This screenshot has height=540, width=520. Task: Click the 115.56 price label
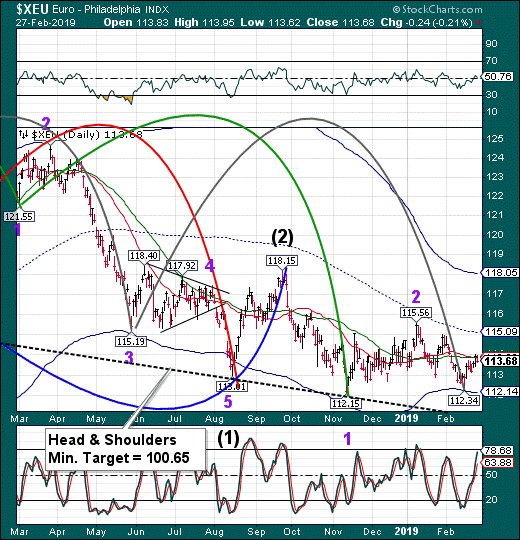click(416, 313)
